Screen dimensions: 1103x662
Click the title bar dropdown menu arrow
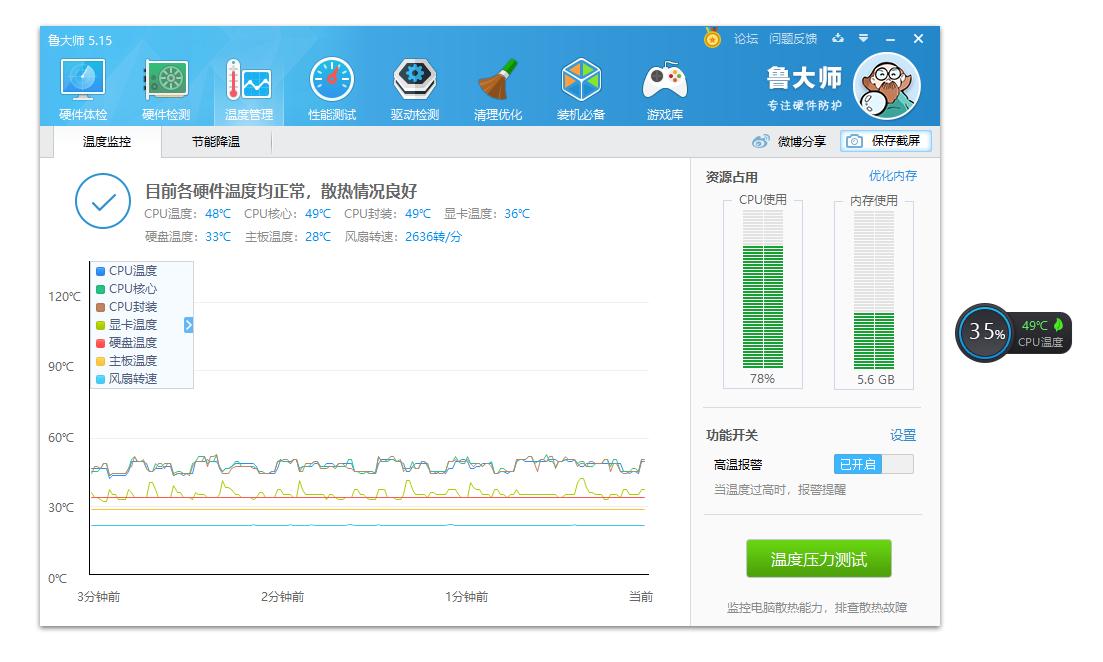click(863, 39)
